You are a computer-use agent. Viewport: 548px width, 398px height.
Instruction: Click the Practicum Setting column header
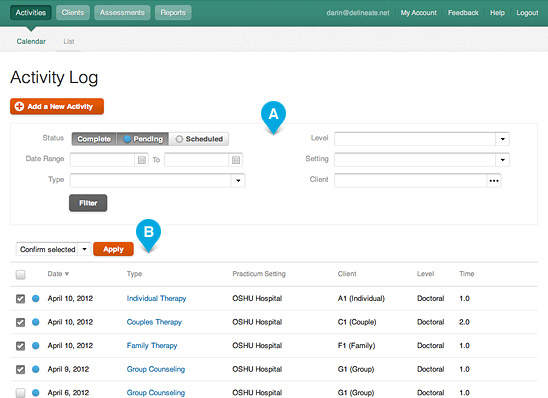(x=259, y=274)
